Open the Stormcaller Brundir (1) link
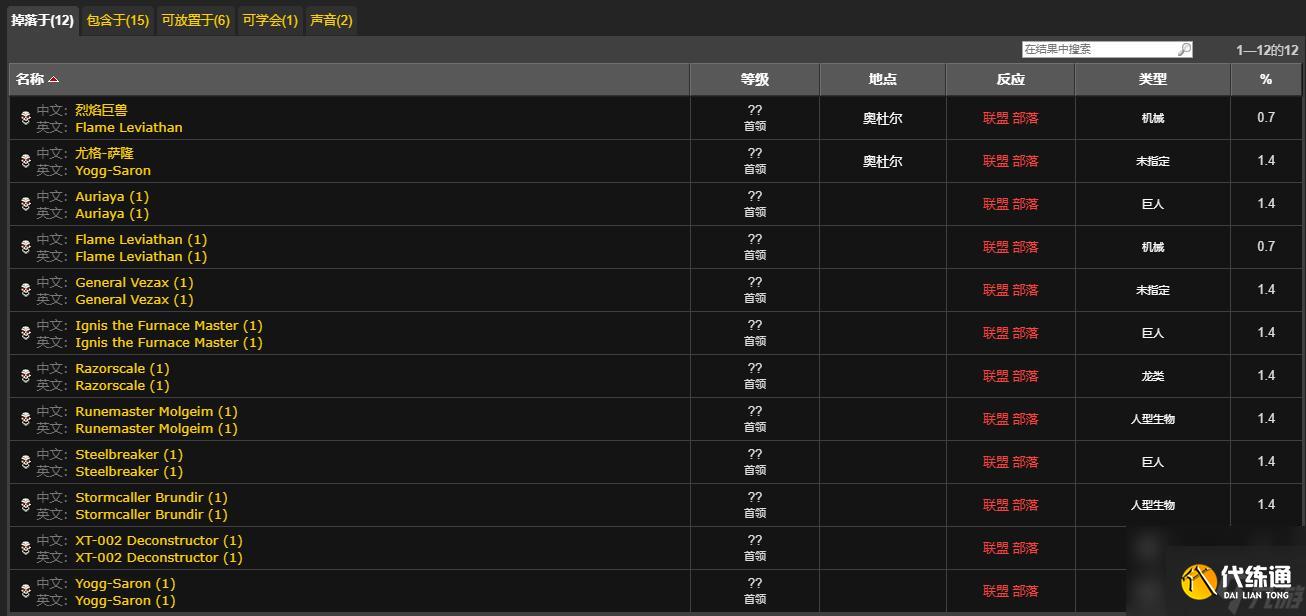Image resolution: width=1306 pixels, height=616 pixels. 151,497
